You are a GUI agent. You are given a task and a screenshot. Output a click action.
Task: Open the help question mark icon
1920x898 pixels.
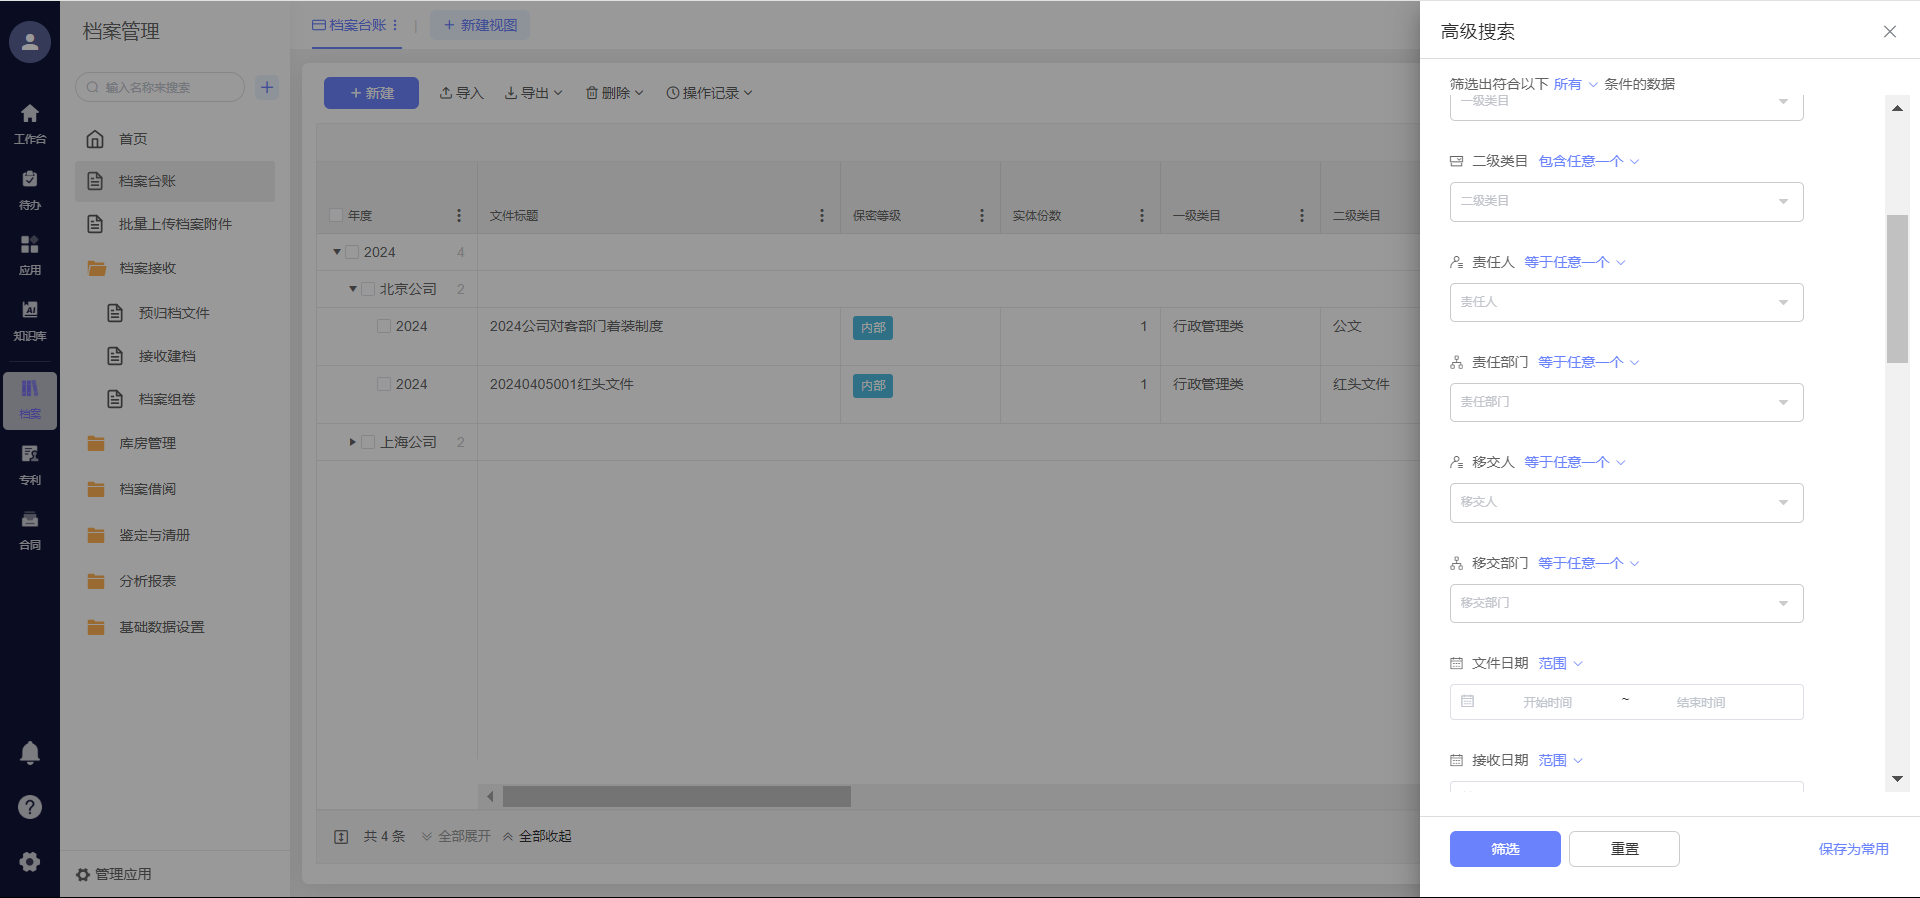(x=30, y=807)
